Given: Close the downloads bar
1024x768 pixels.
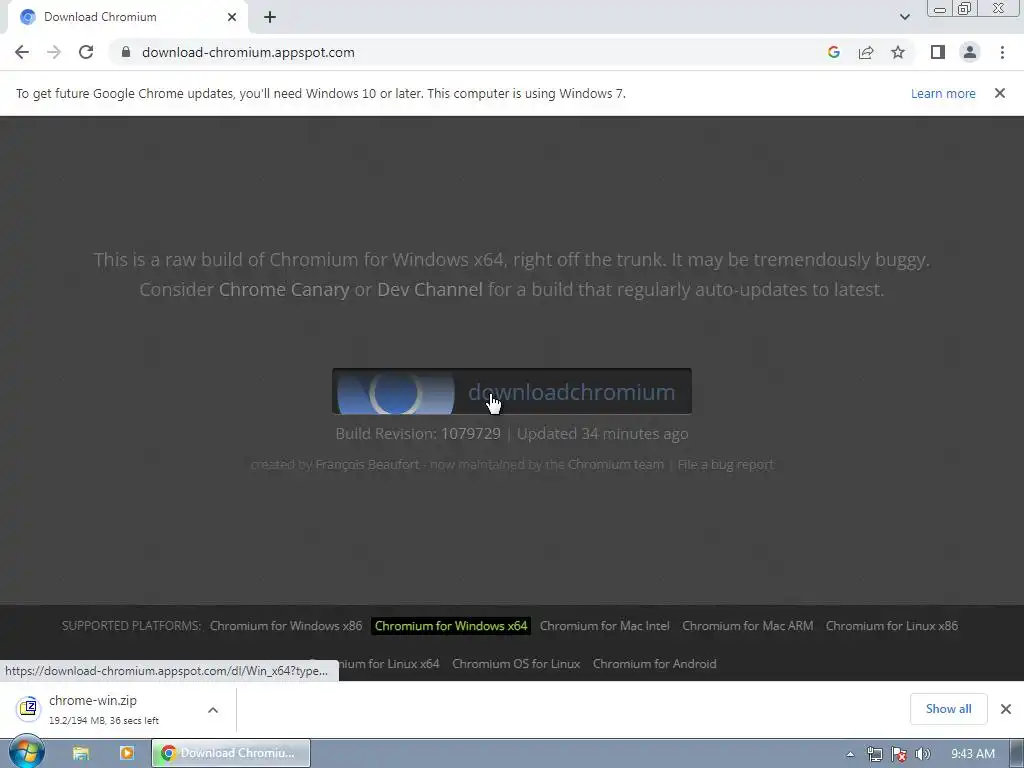Looking at the screenshot, I should [1006, 709].
